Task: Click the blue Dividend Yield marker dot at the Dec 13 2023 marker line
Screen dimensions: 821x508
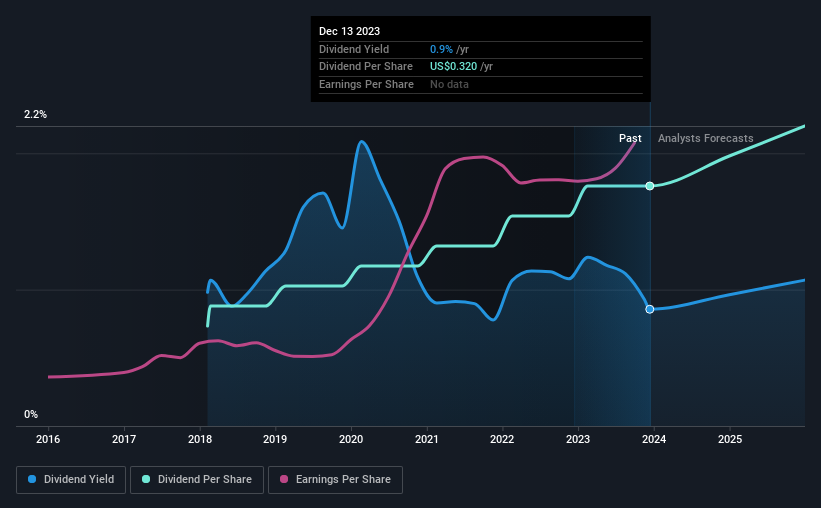Action: 650,310
